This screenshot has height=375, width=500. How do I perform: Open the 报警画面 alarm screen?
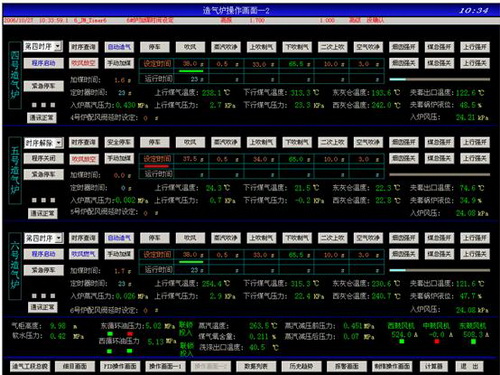coord(347,366)
